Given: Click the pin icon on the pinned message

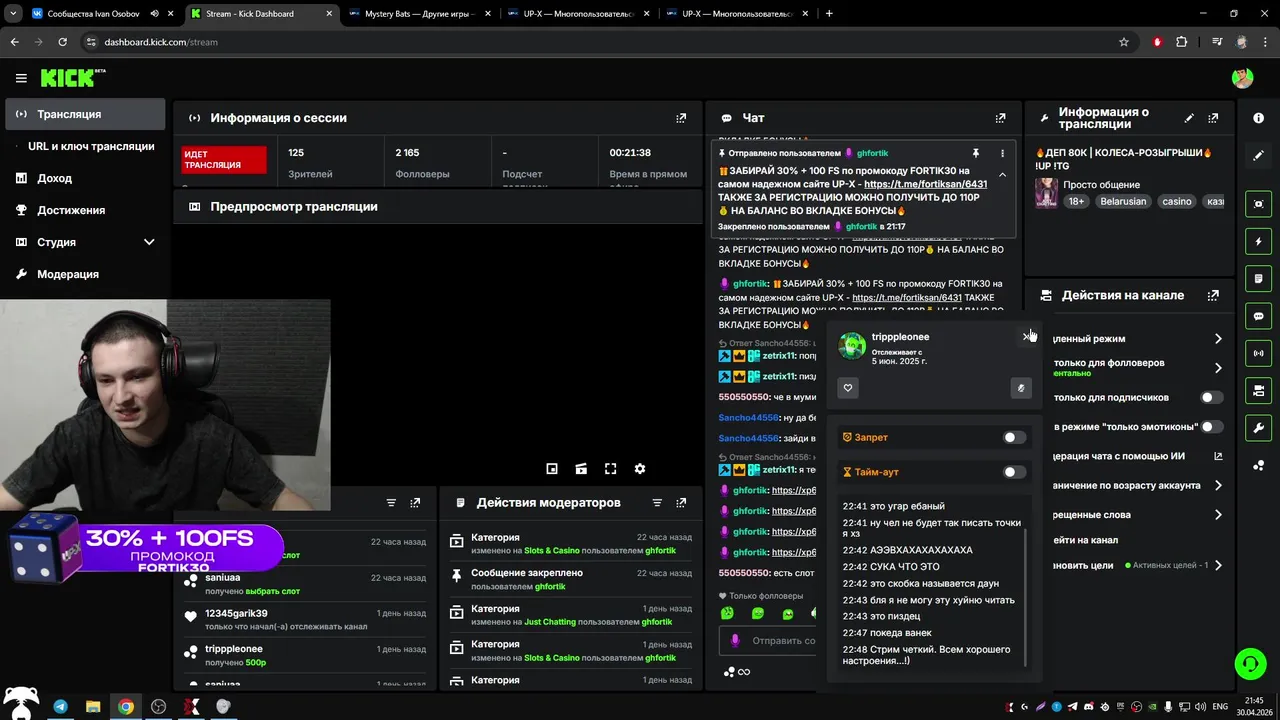Looking at the screenshot, I should (975, 153).
